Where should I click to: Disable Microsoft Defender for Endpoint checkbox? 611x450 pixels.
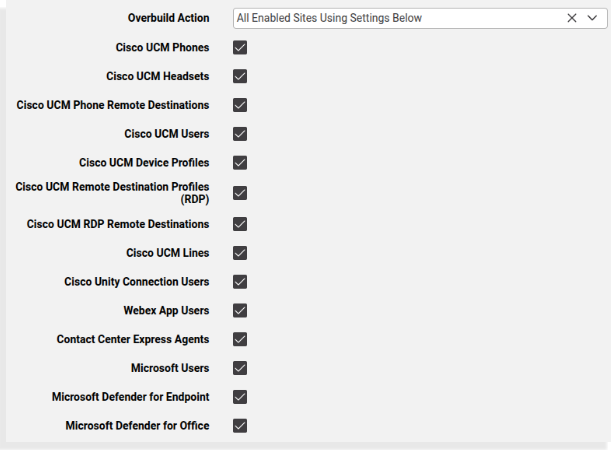[240, 397]
